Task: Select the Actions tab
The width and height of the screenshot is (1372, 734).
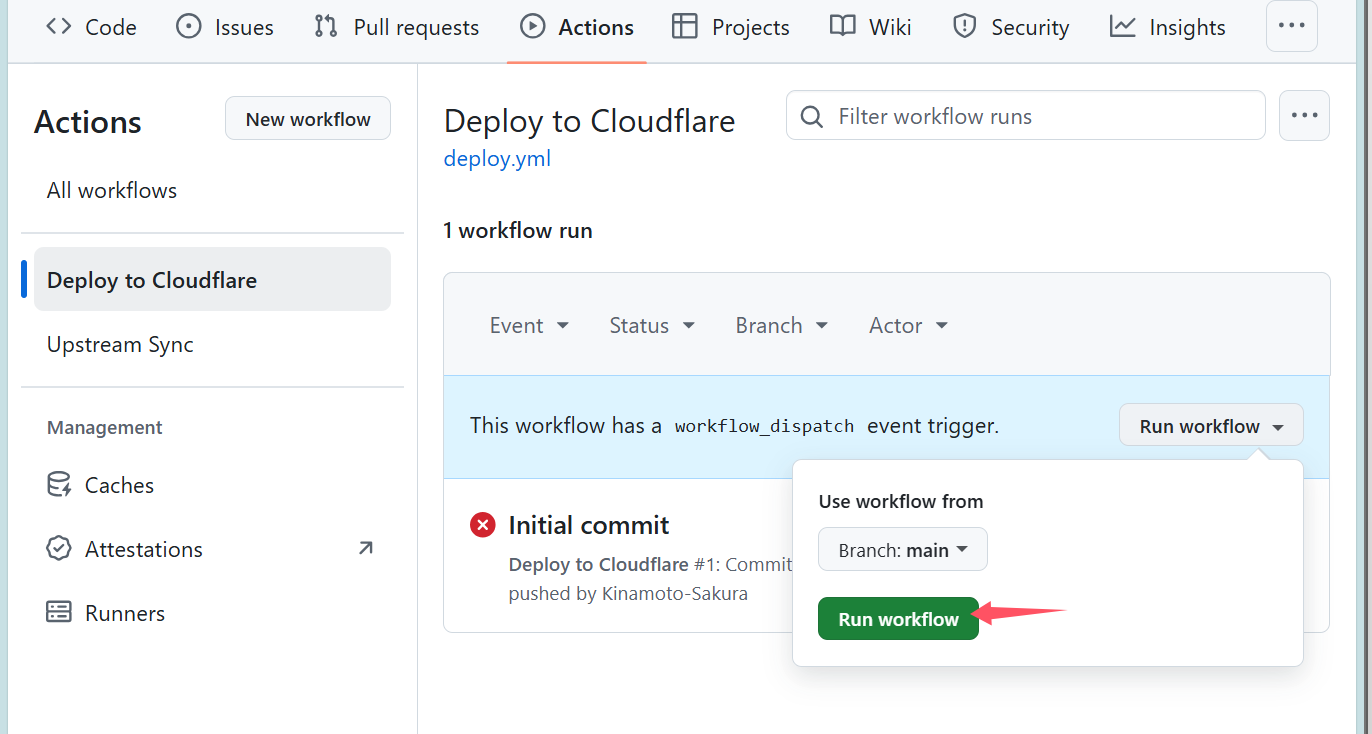Action: click(x=577, y=27)
